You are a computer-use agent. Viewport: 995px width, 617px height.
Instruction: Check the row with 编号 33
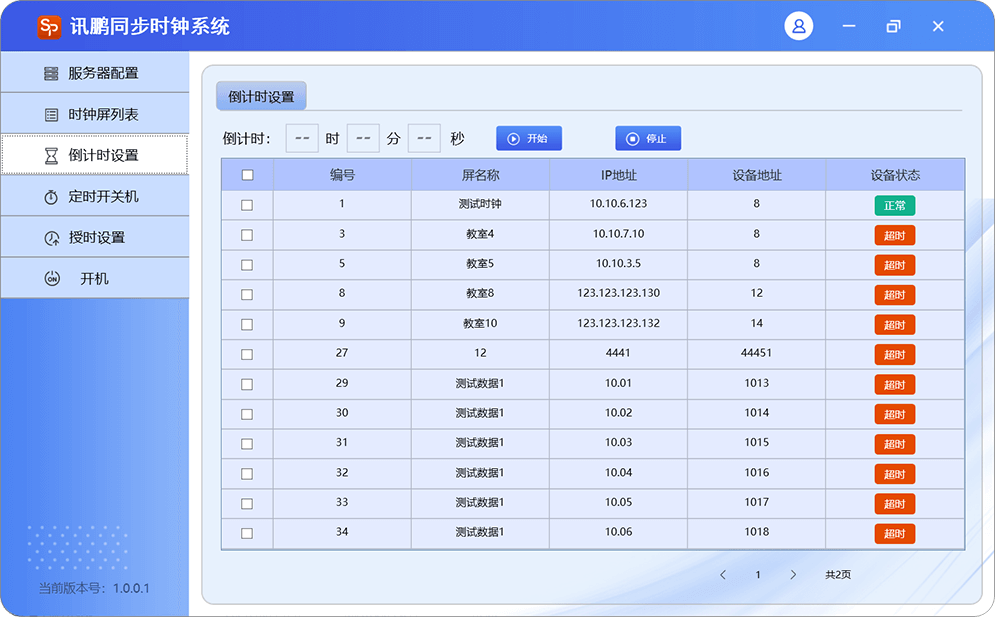[x=247, y=503]
